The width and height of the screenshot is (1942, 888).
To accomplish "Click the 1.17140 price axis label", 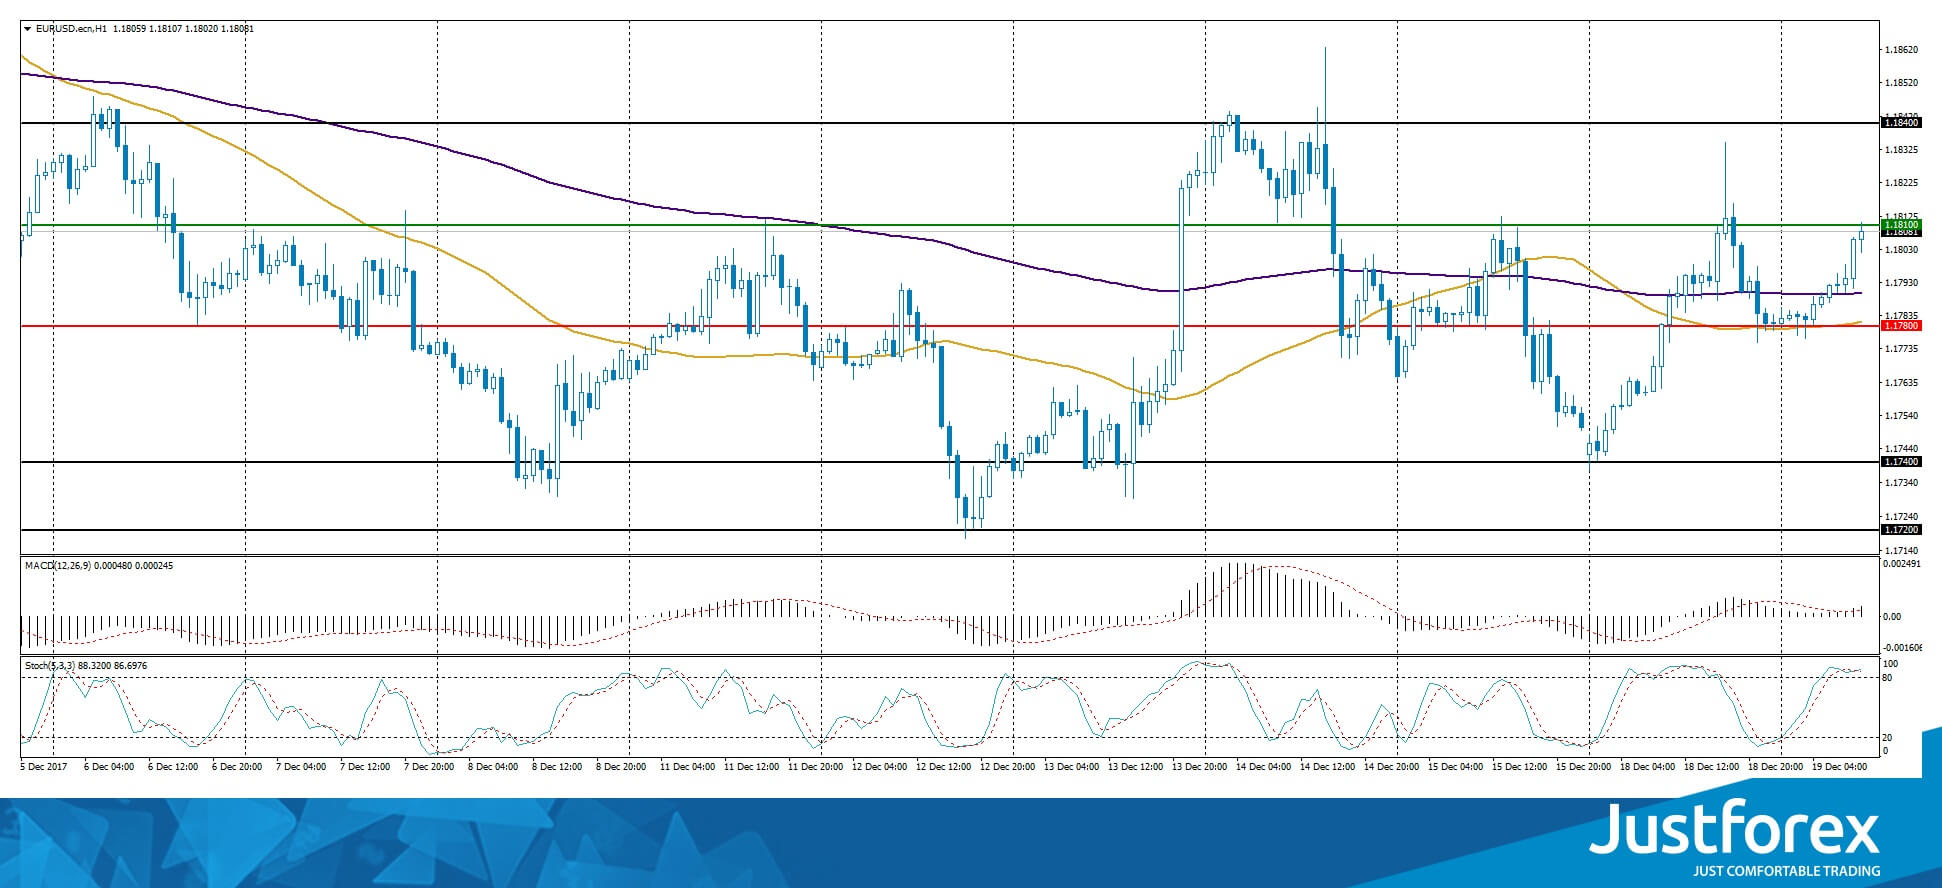I will [1901, 551].
